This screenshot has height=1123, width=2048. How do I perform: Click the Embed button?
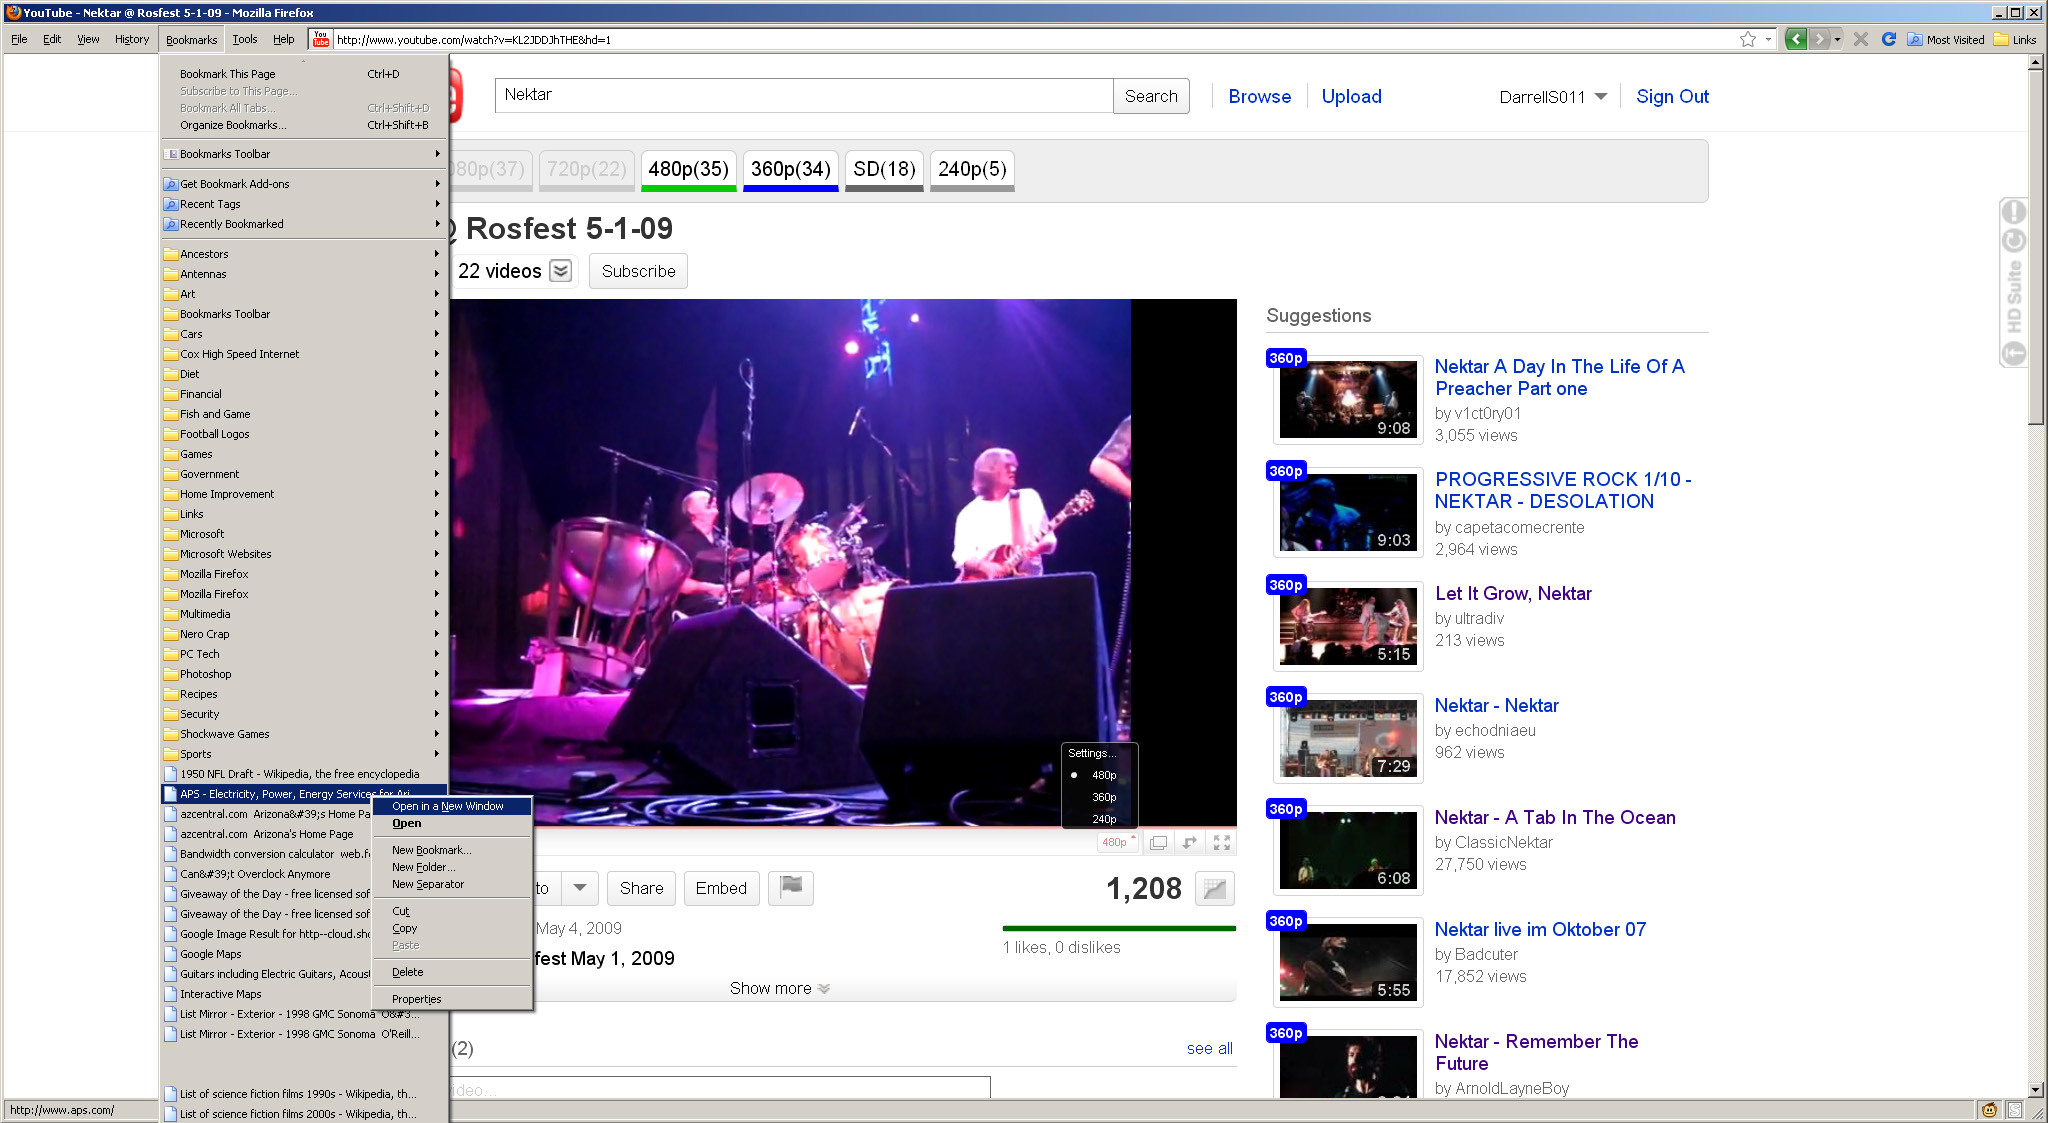point(721,888)
